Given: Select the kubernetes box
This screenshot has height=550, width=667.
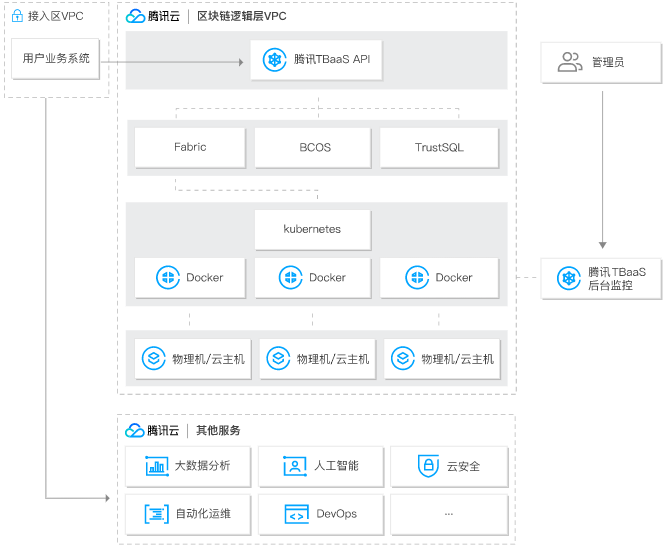Looking at the screenshot, I should click(313, 230).
